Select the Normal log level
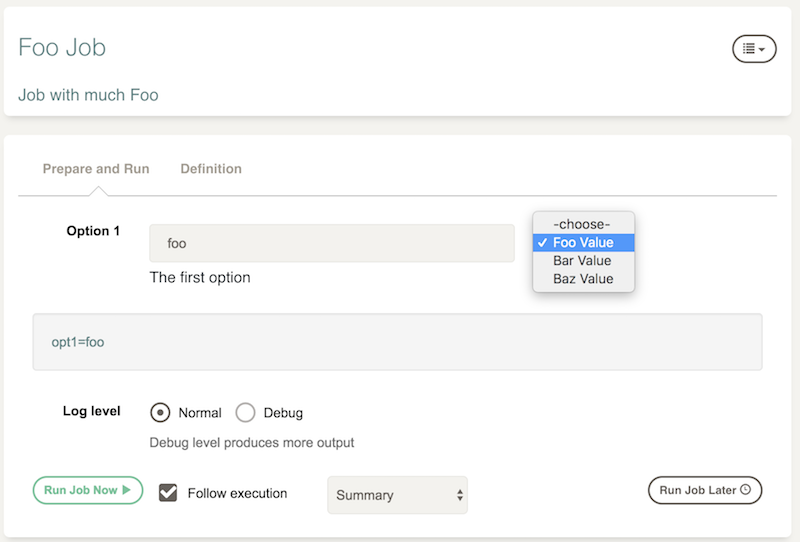This screenshot has width=800, height=542. click(160, 412)
